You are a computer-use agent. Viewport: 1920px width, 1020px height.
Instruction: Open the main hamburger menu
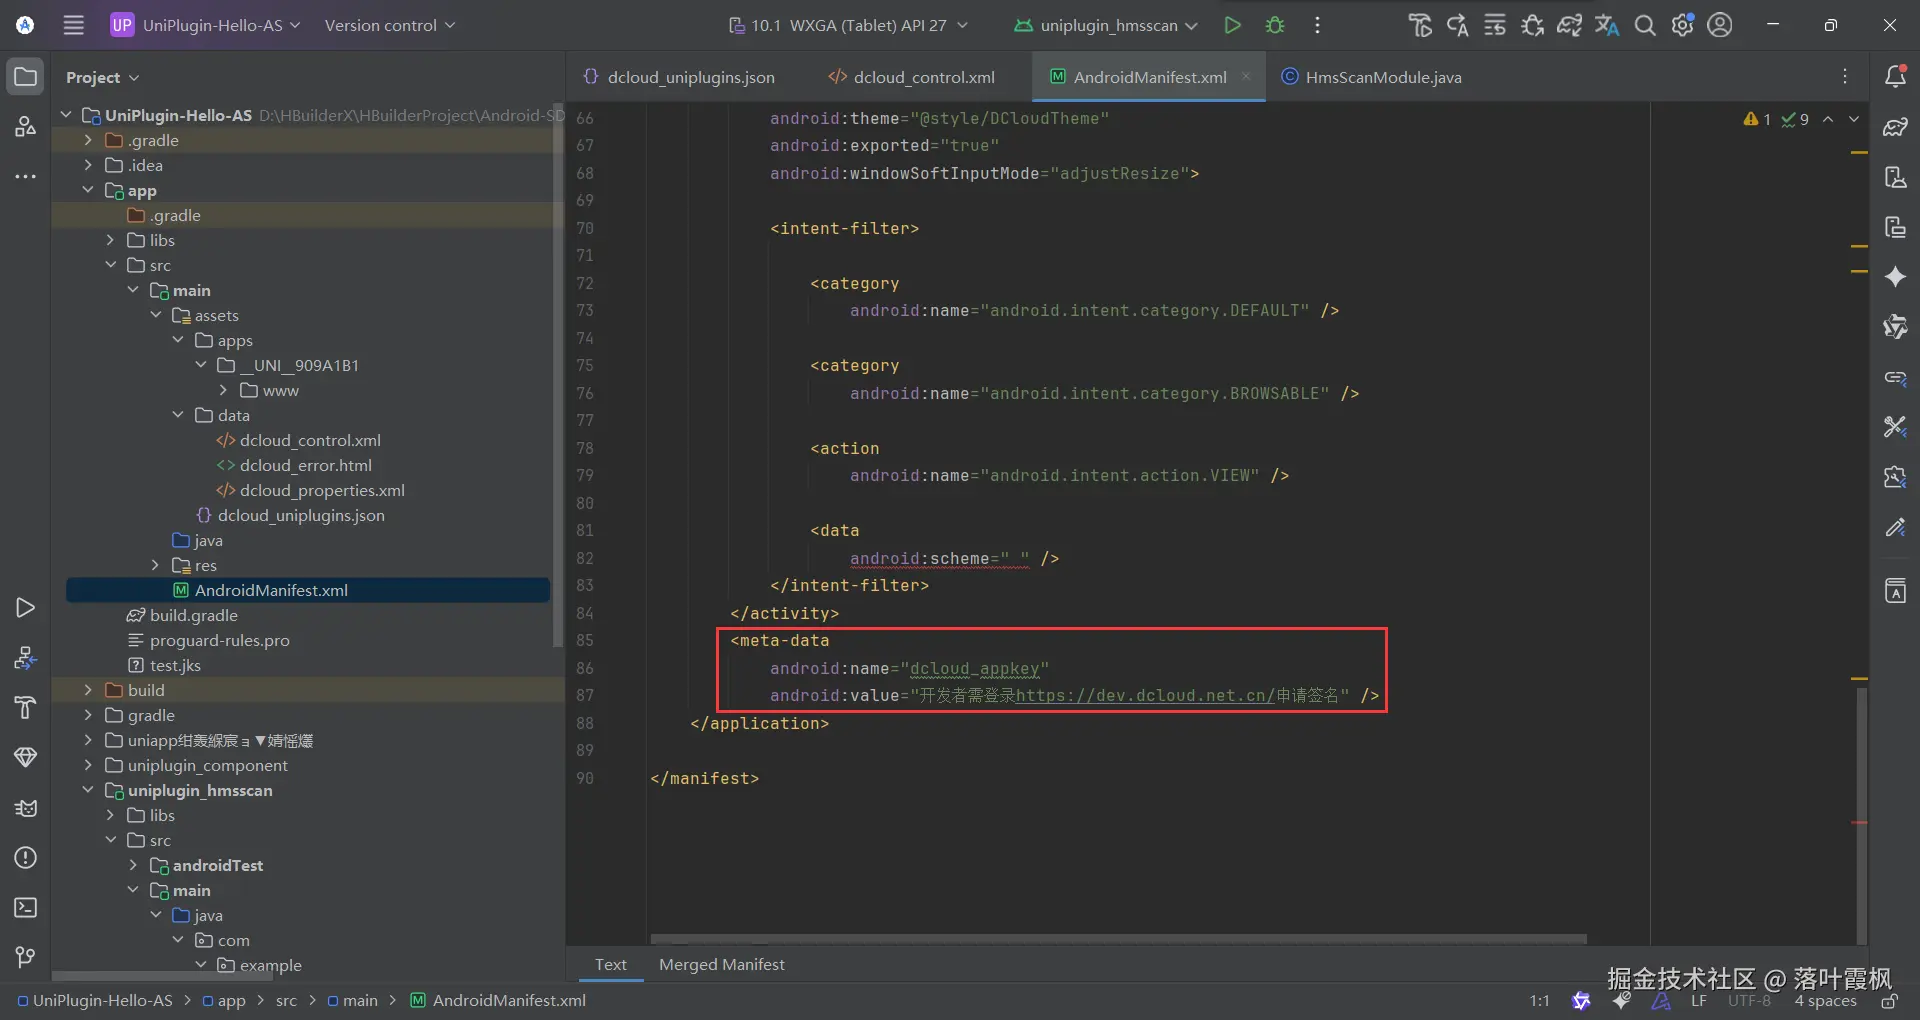pos(74,25)
